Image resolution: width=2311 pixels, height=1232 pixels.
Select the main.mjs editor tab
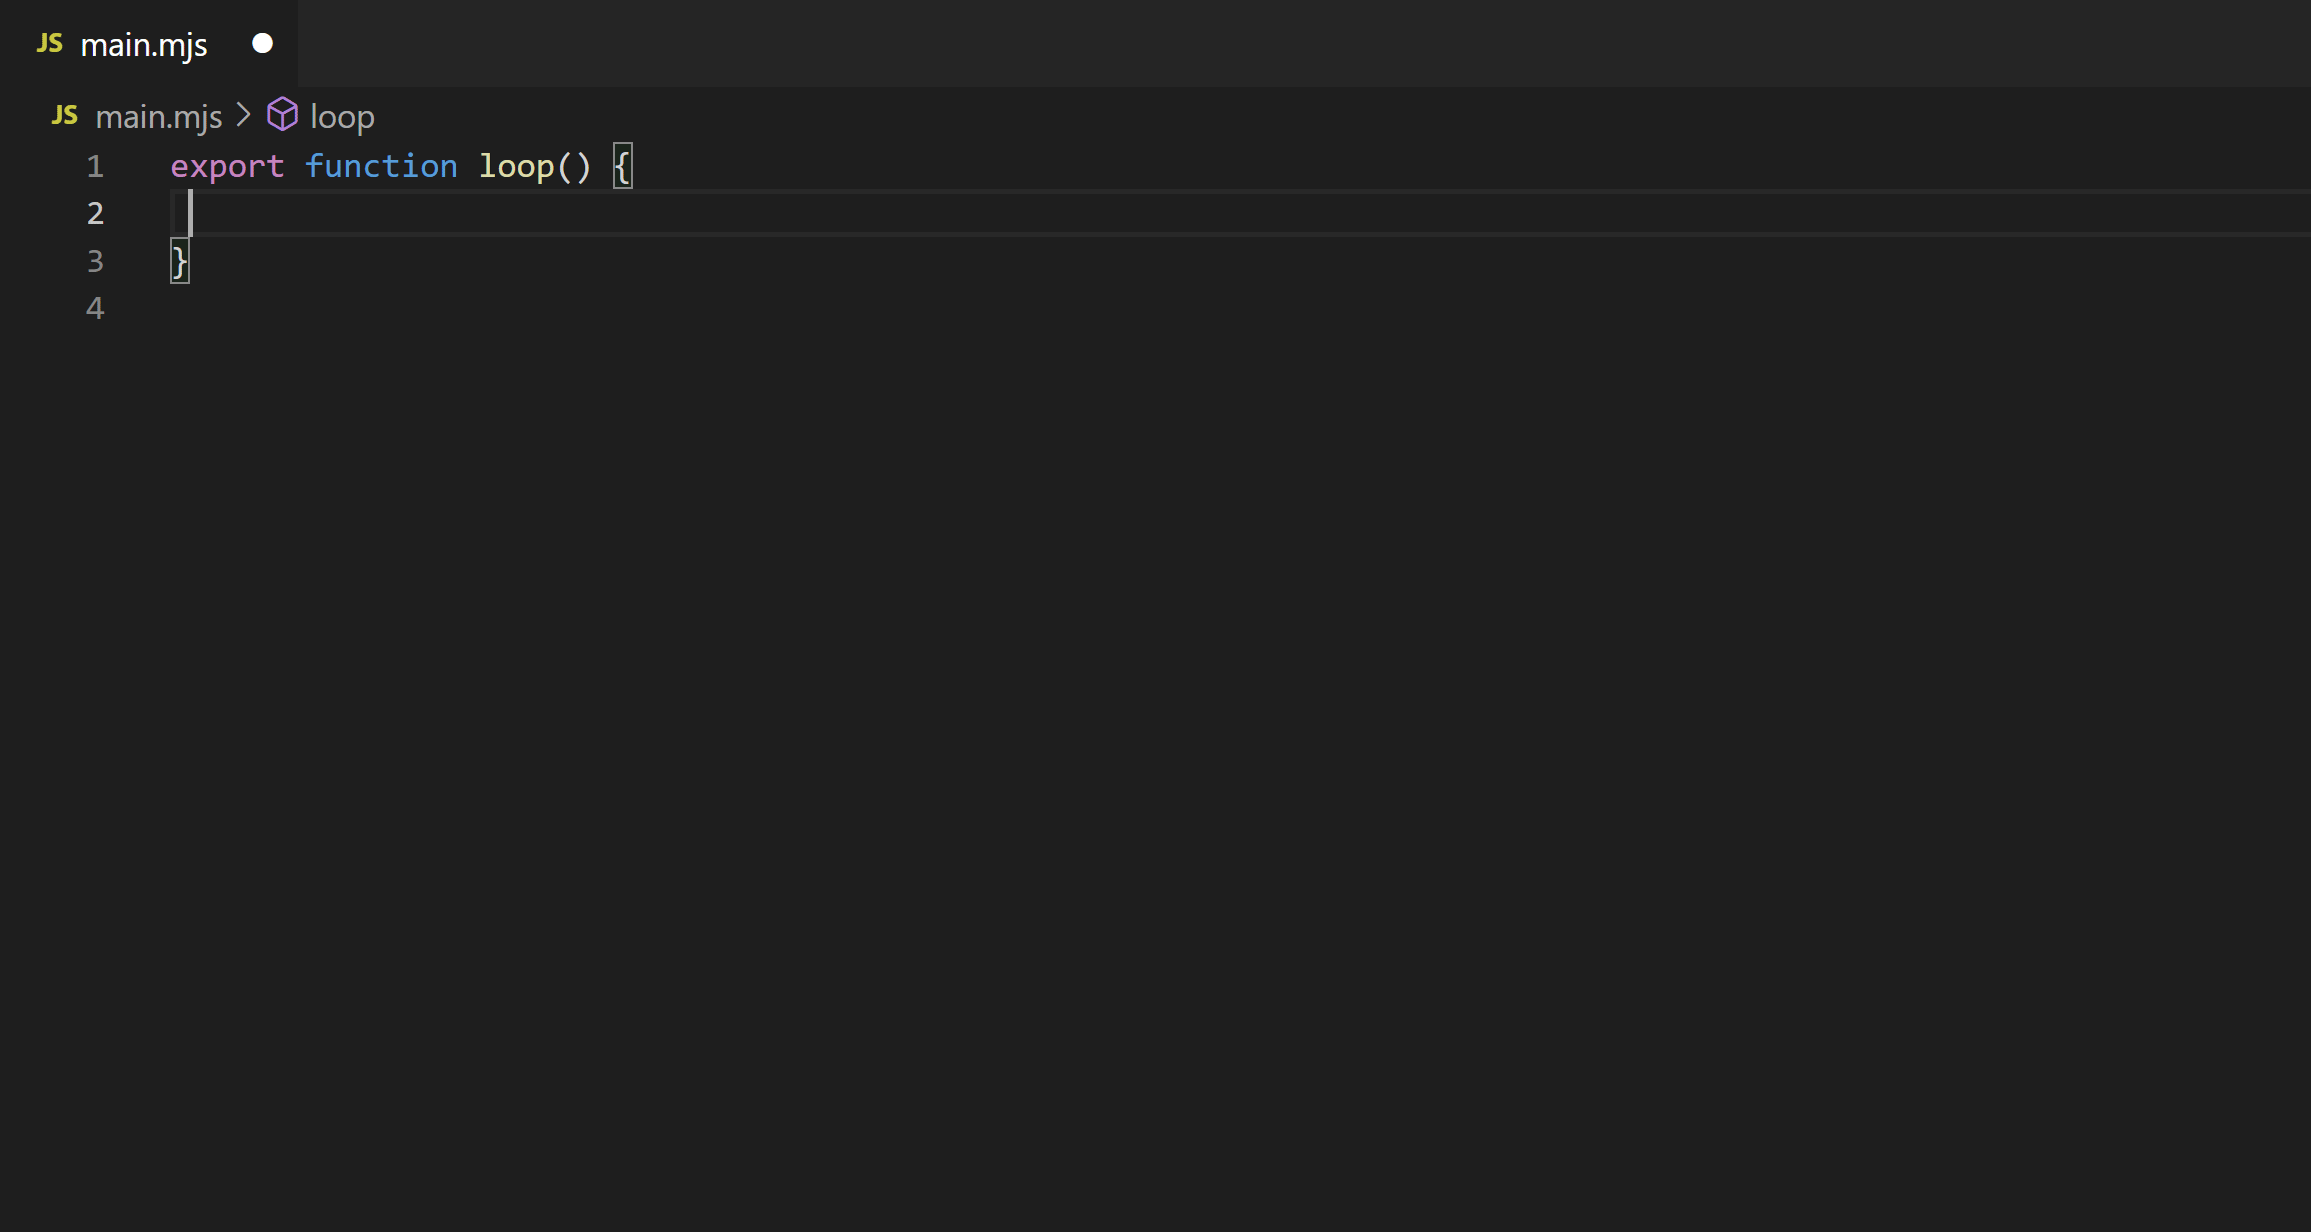click(x=149, y=43)
